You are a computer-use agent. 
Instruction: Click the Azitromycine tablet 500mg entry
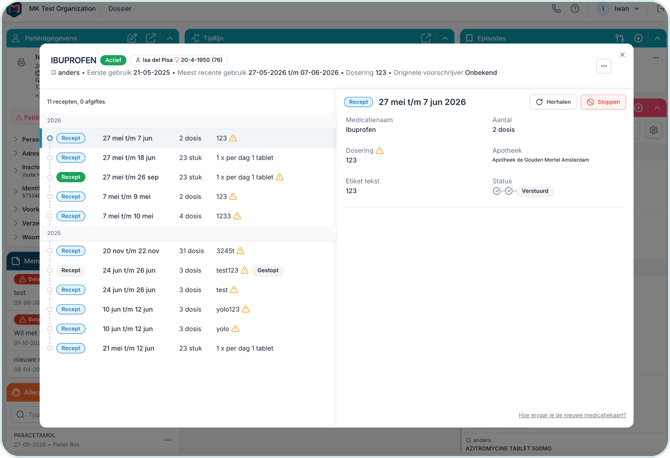(508, 448)
